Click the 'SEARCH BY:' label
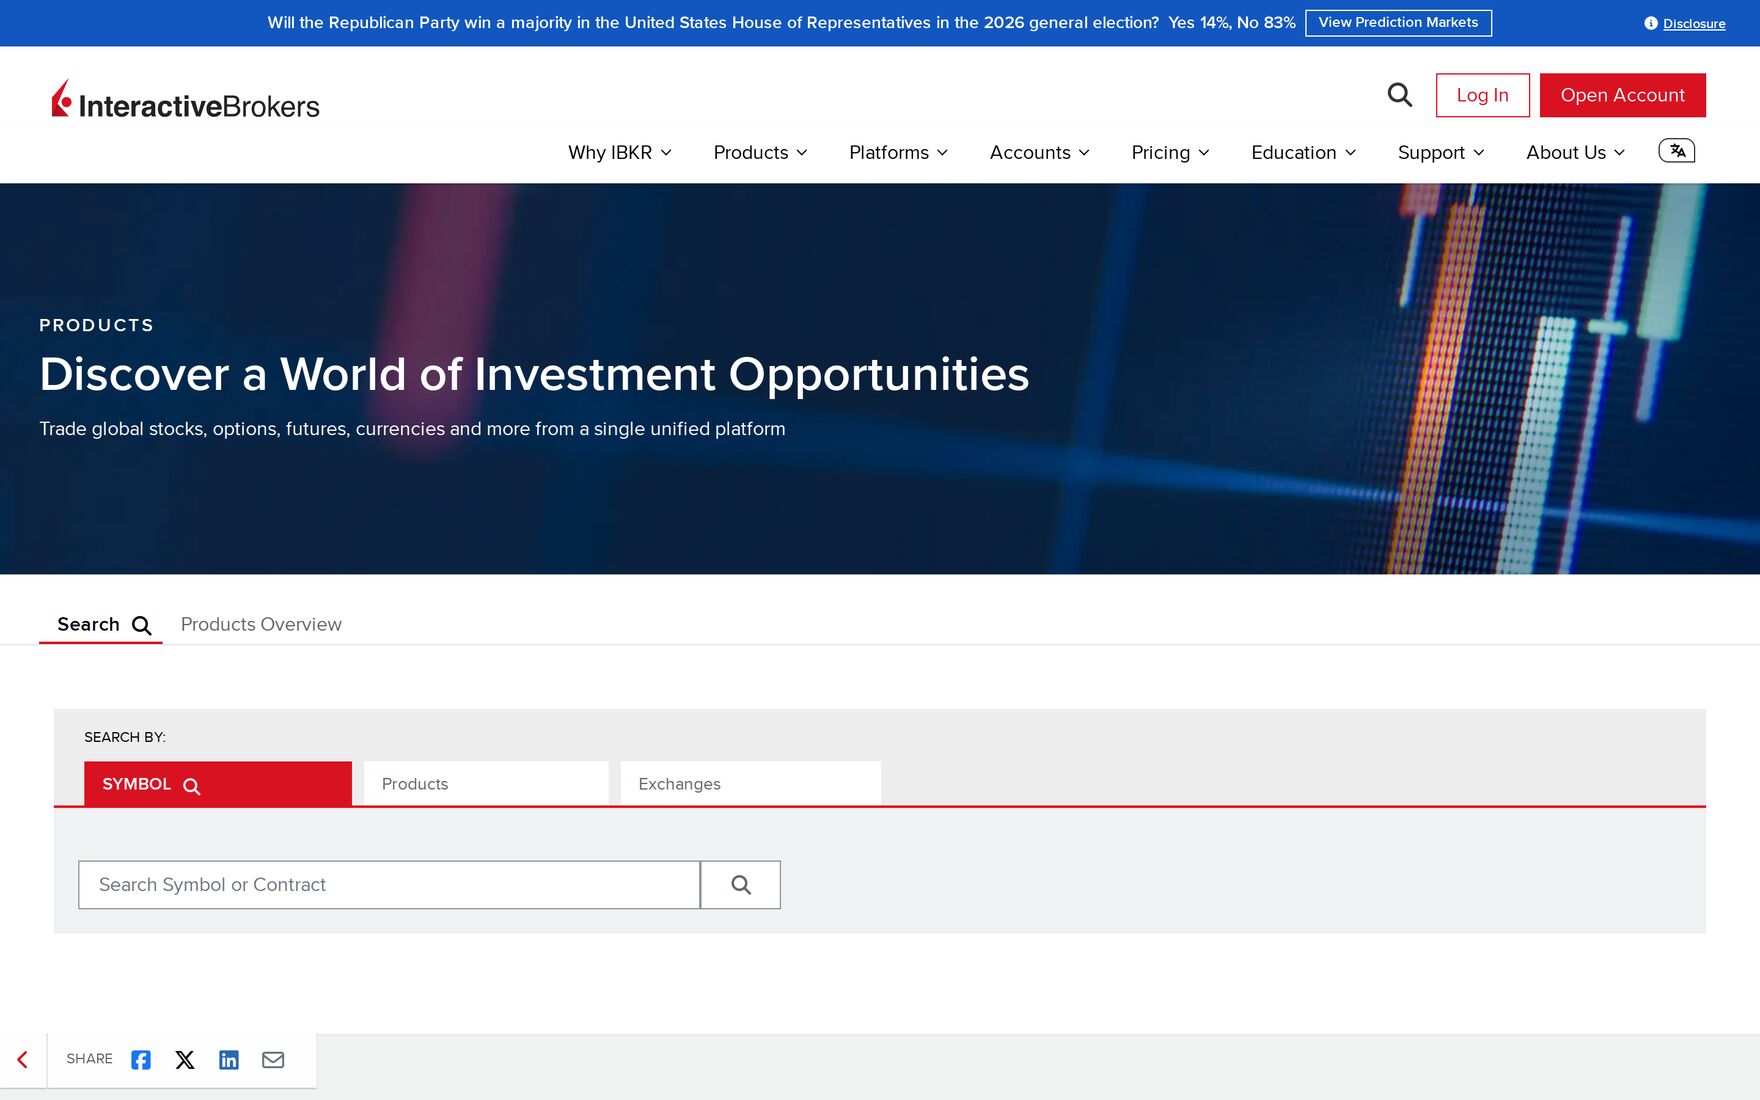The image size is (1760, 1100). (125, 737)
